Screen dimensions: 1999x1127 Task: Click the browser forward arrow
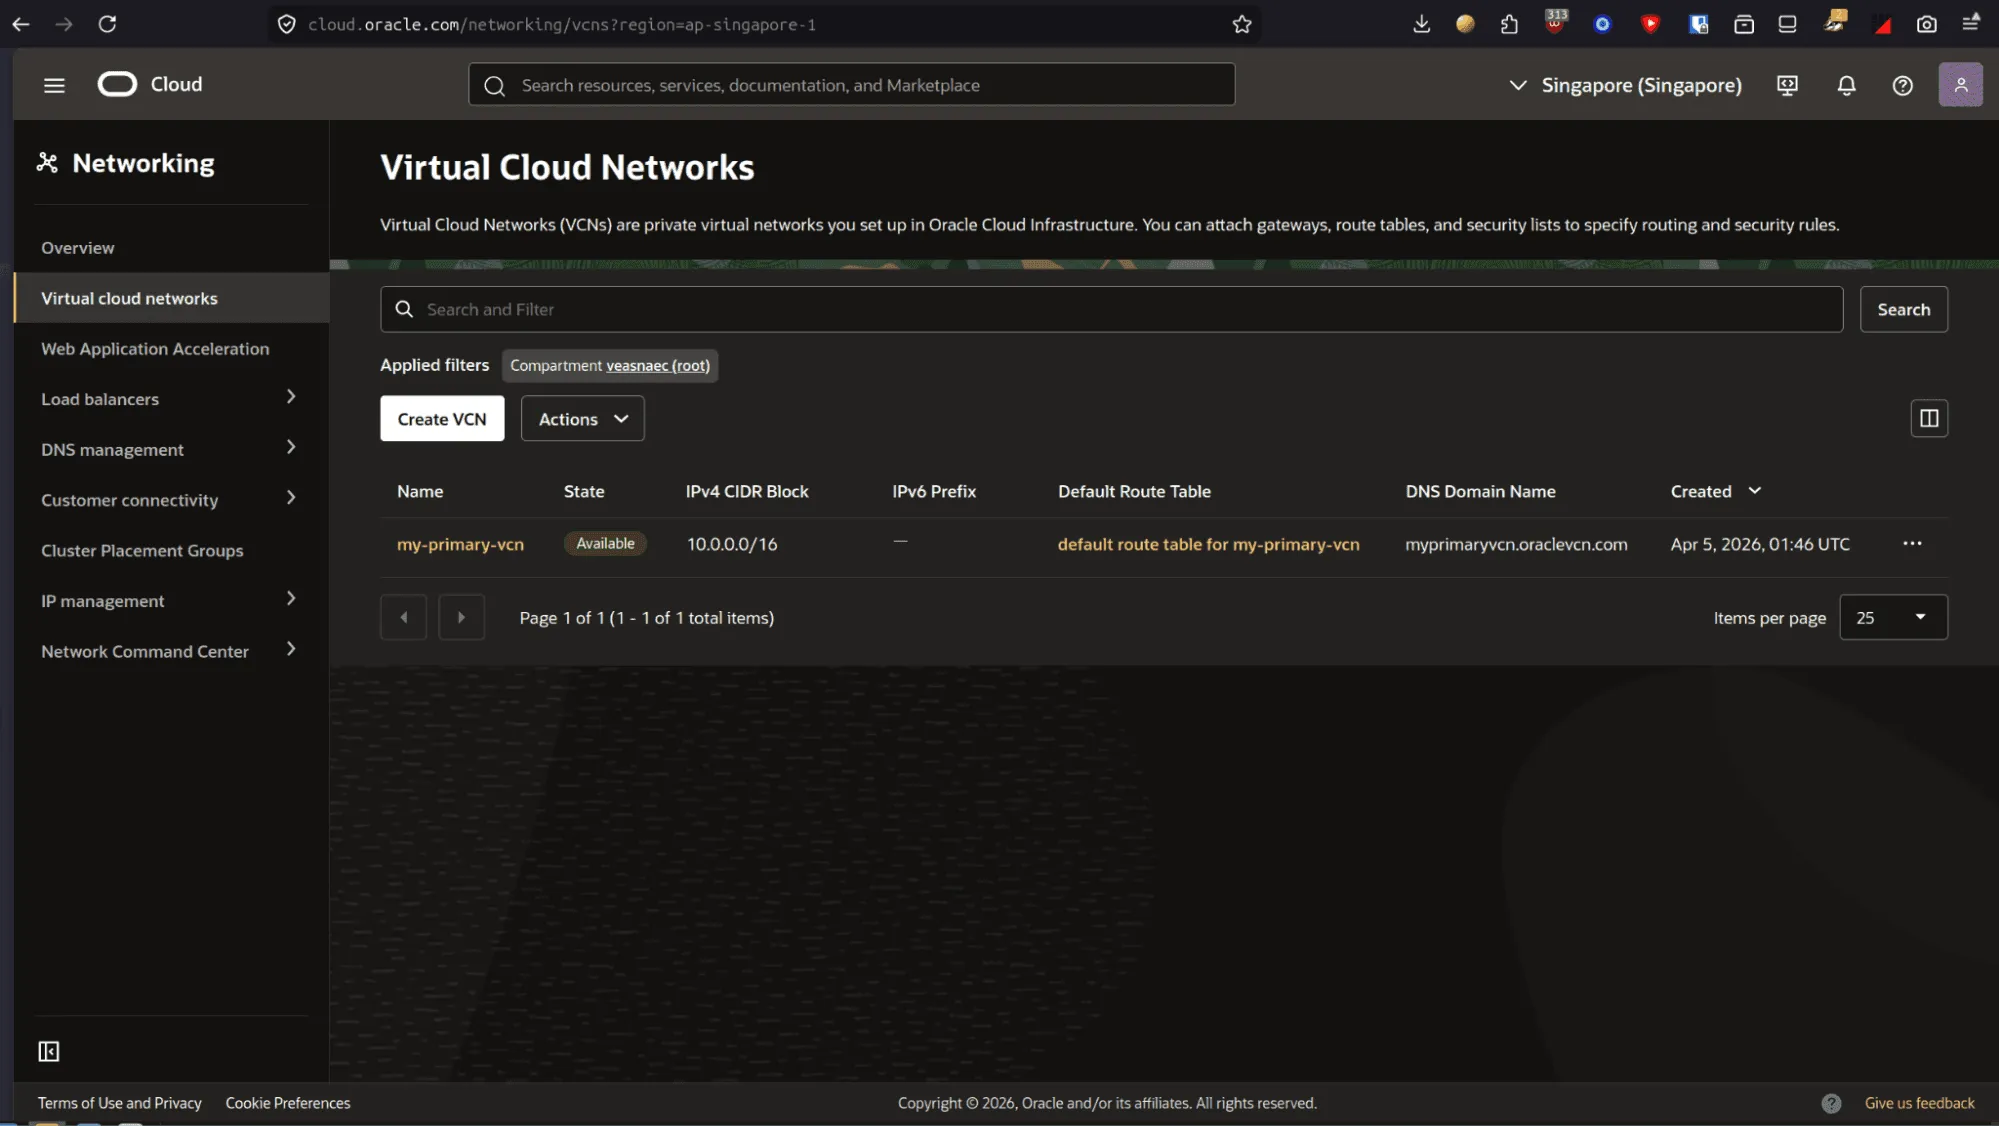64,24
